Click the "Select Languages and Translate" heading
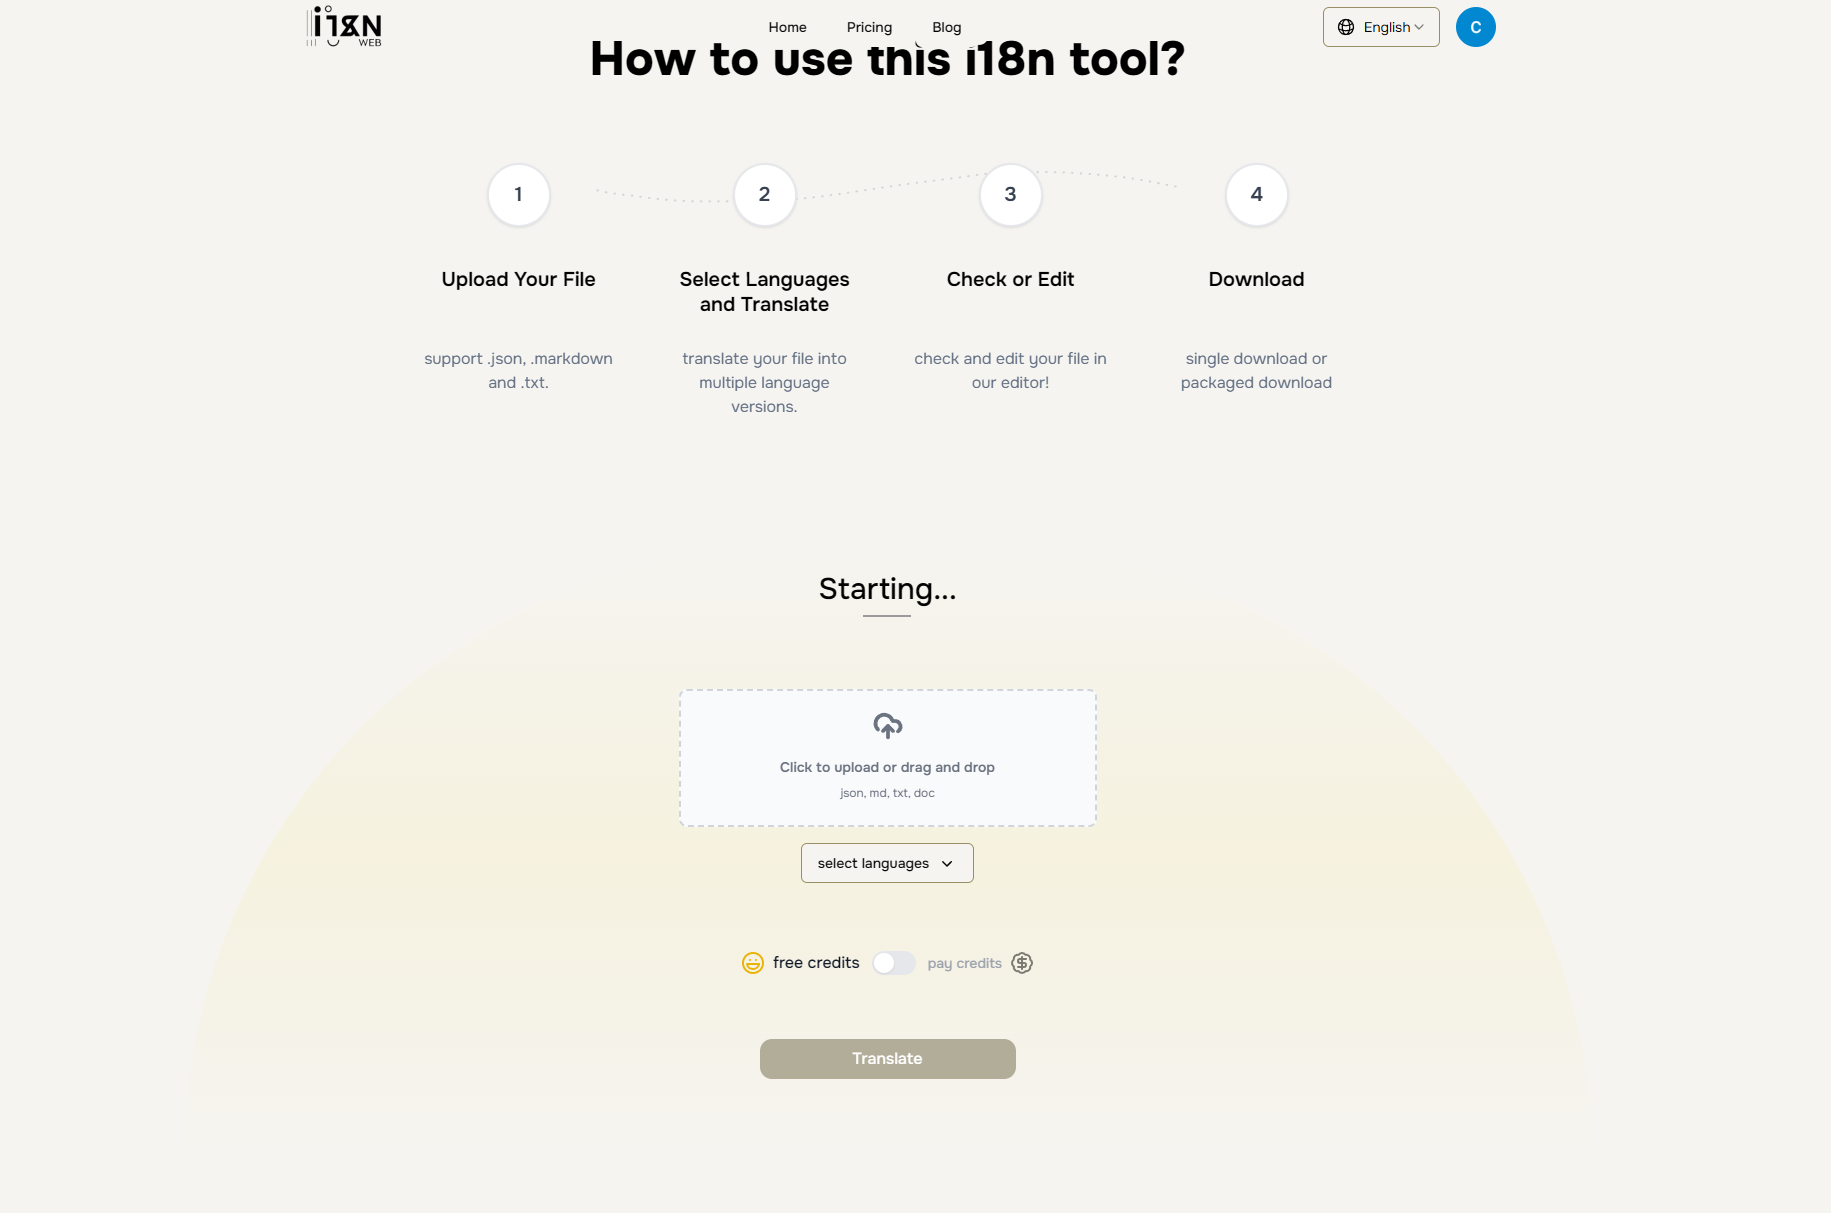The image size is (1831, 1213). [764, 291]
